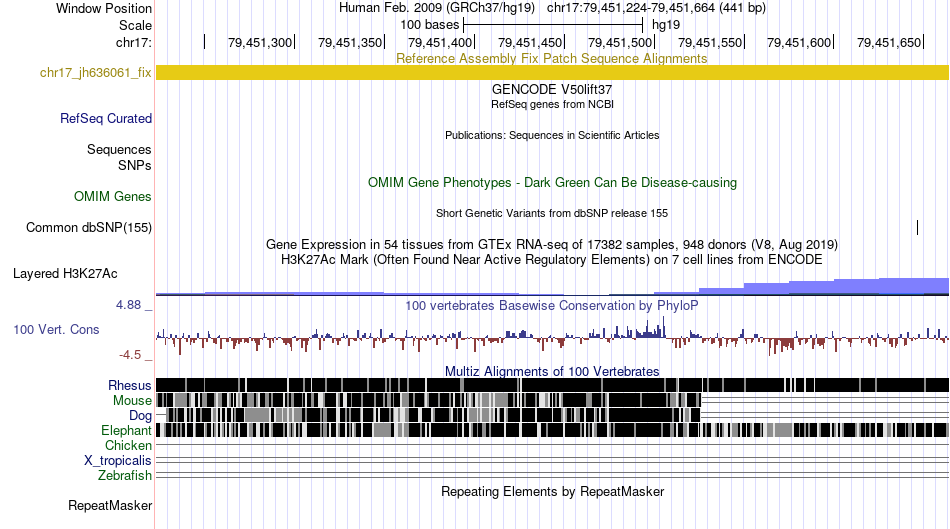This screenshot has width=950, height=529.
Task: Click the GTEx Gene Expression track title
Action: [552, 244]
